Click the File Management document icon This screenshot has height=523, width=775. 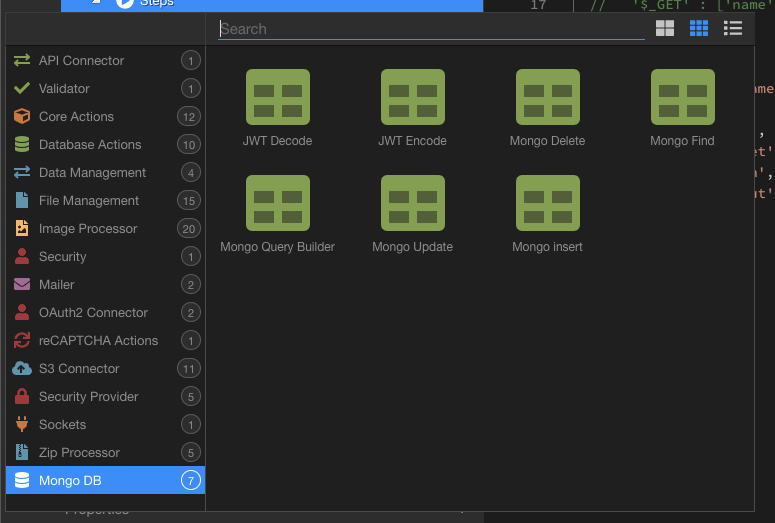[22, 200]
